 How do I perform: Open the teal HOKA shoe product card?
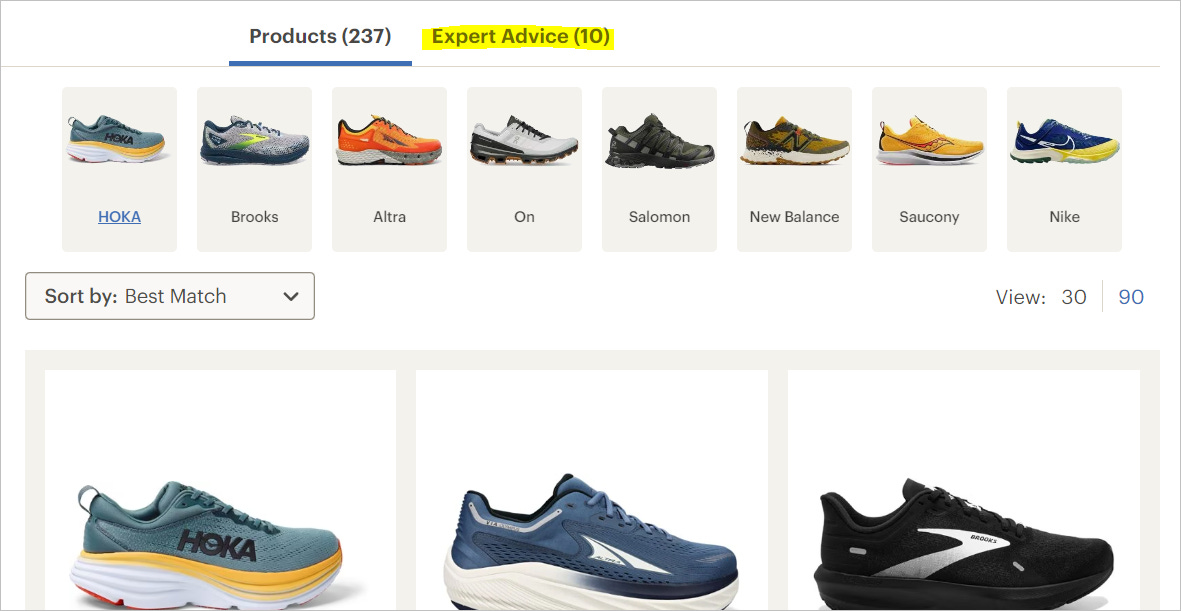pyautogui.click(x=221, y=490)
